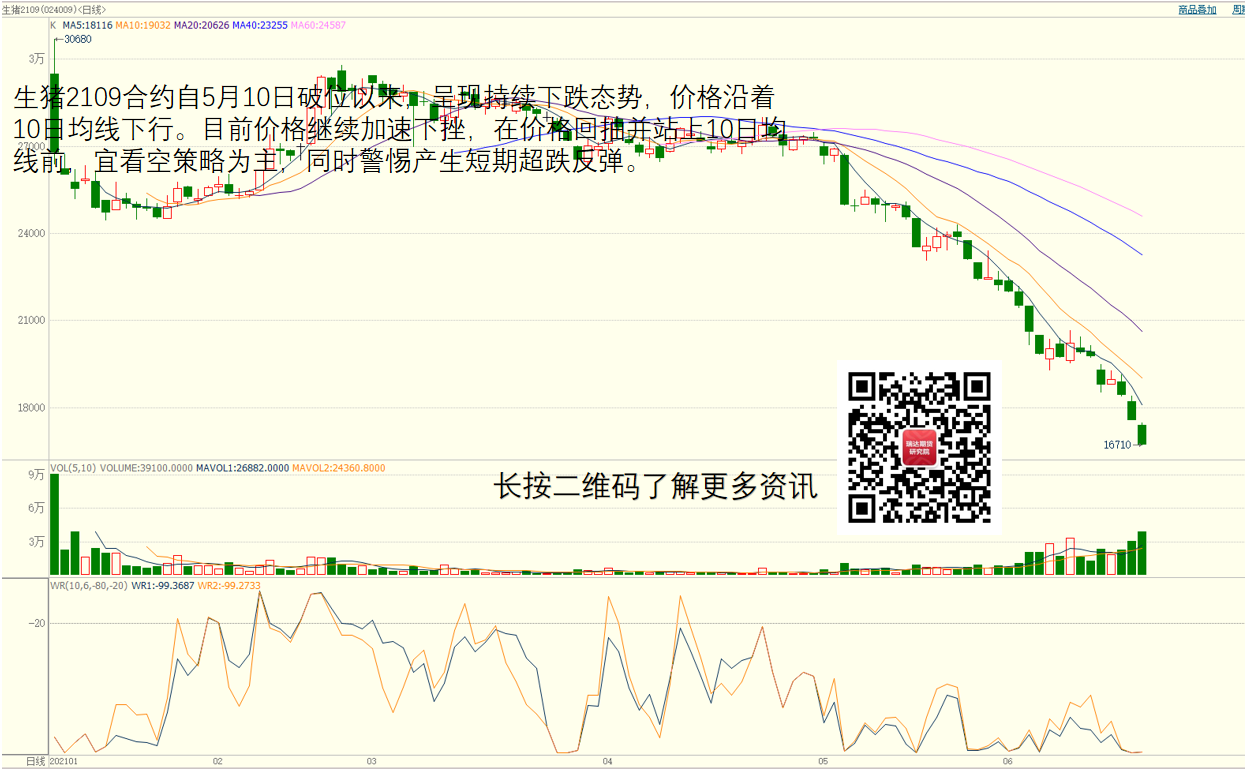This screenshot has width=1248, height=770.
Task: Click the WR(10,6,-80,-20) indicator label
Action: 88,586
